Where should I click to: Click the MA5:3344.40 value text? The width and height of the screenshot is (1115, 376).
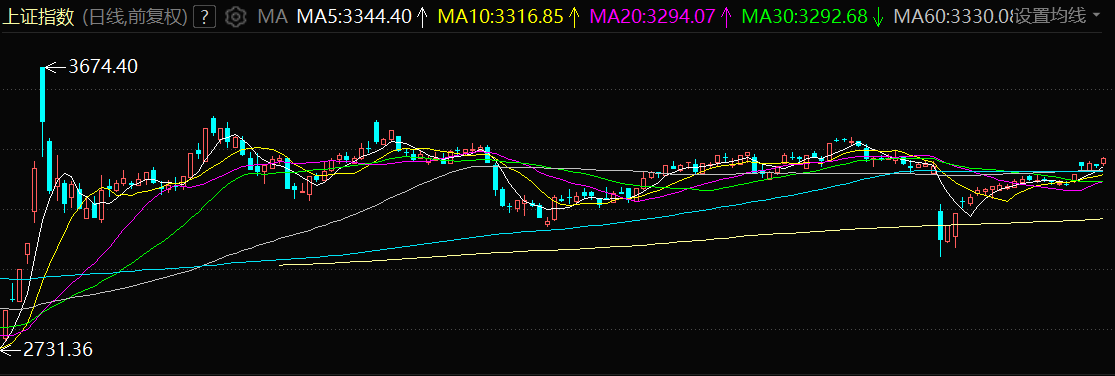[x=354, y=16]
